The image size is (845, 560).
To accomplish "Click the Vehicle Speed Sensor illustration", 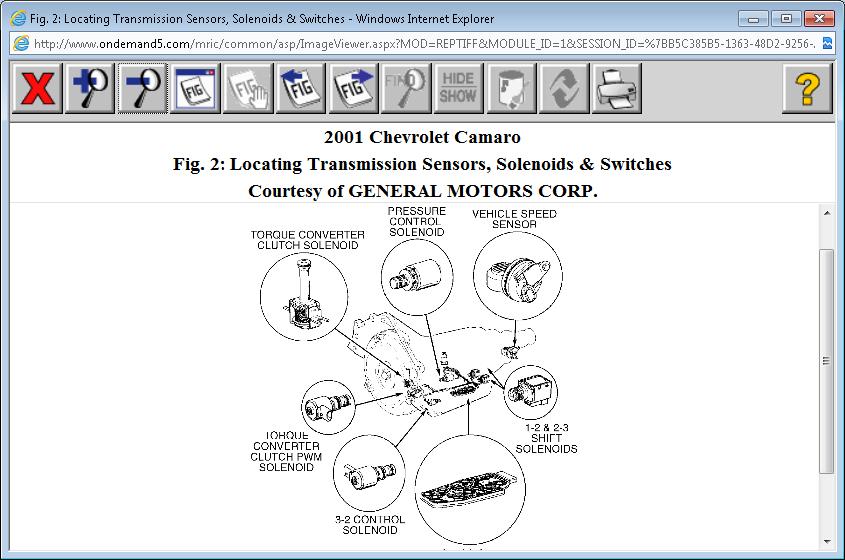I will pyautogui.click(x=517, y=275).
